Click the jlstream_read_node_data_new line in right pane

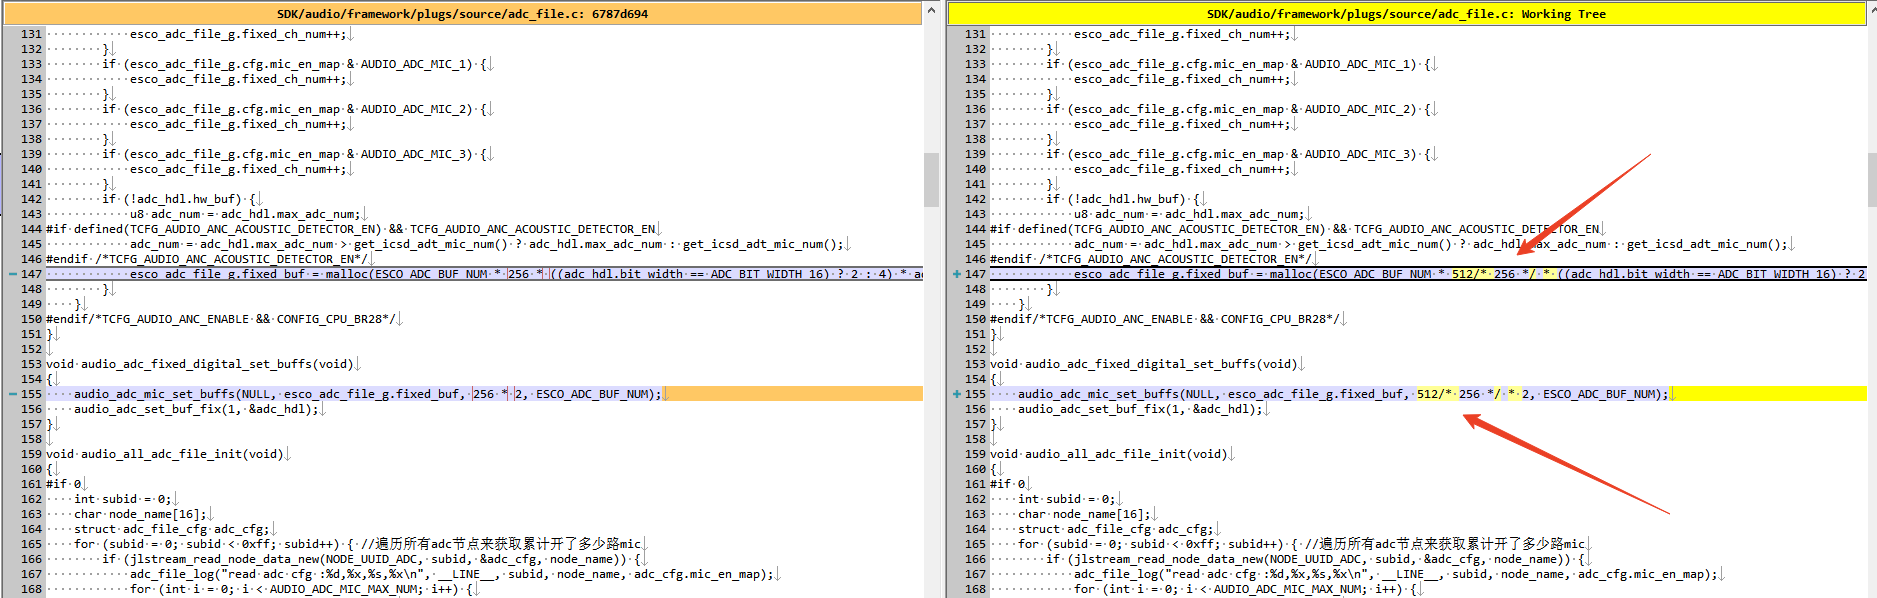coord(1313,559)
